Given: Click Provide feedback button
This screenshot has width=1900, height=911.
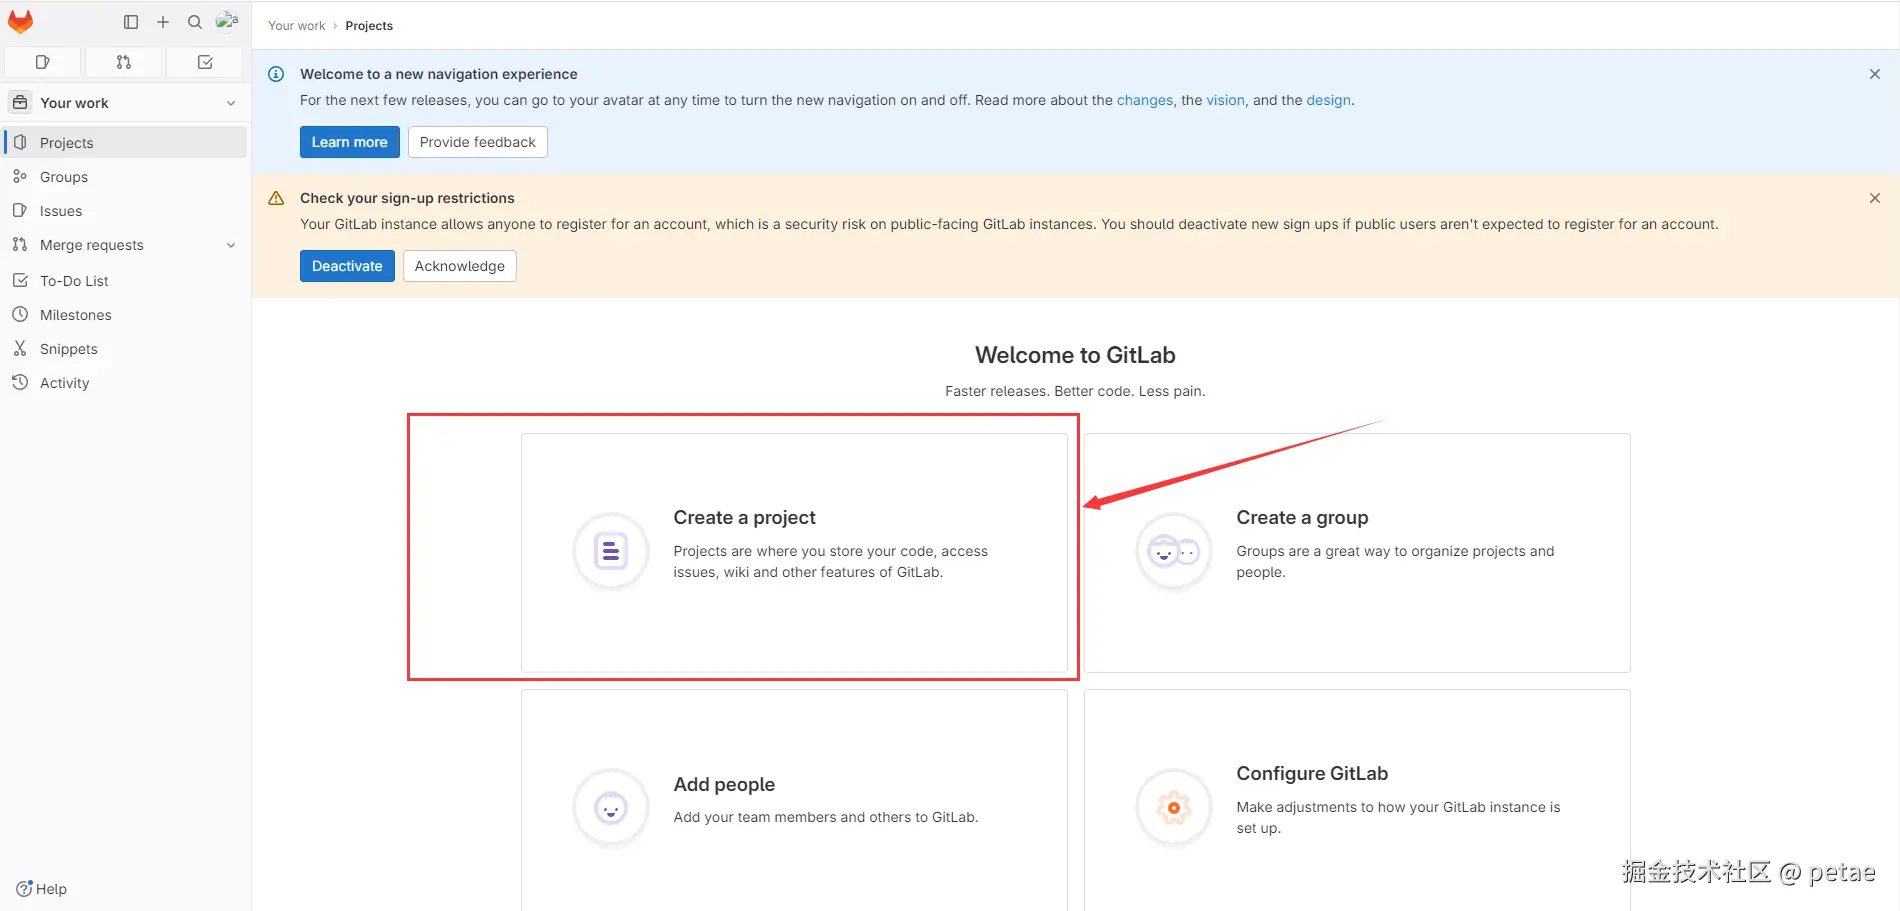Looking at the screenshot, I should pos(478,142).
